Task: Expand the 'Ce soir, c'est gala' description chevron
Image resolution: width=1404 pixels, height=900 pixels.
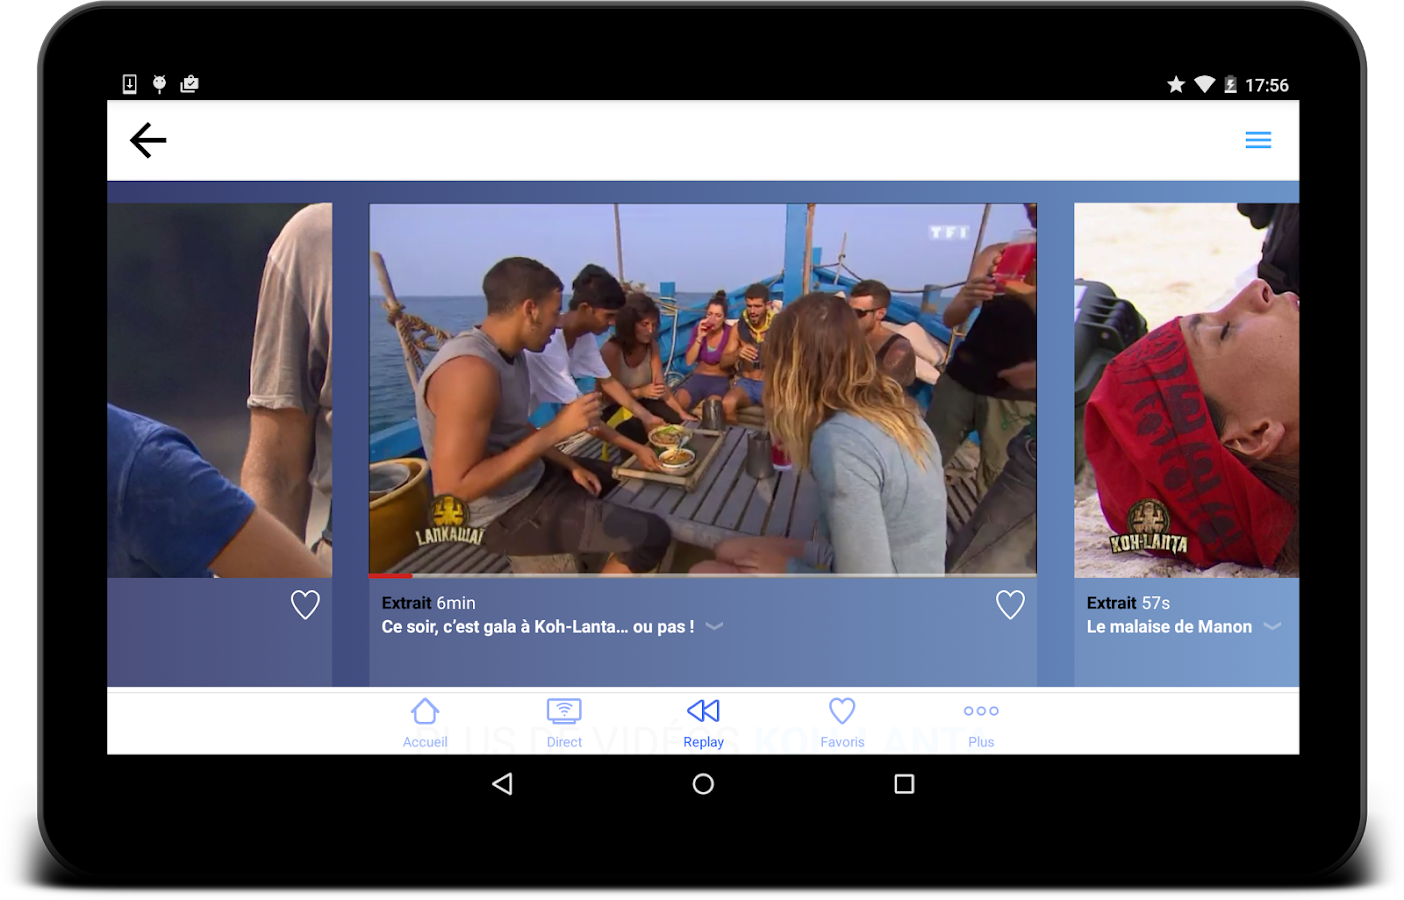Action: point(714,627)
